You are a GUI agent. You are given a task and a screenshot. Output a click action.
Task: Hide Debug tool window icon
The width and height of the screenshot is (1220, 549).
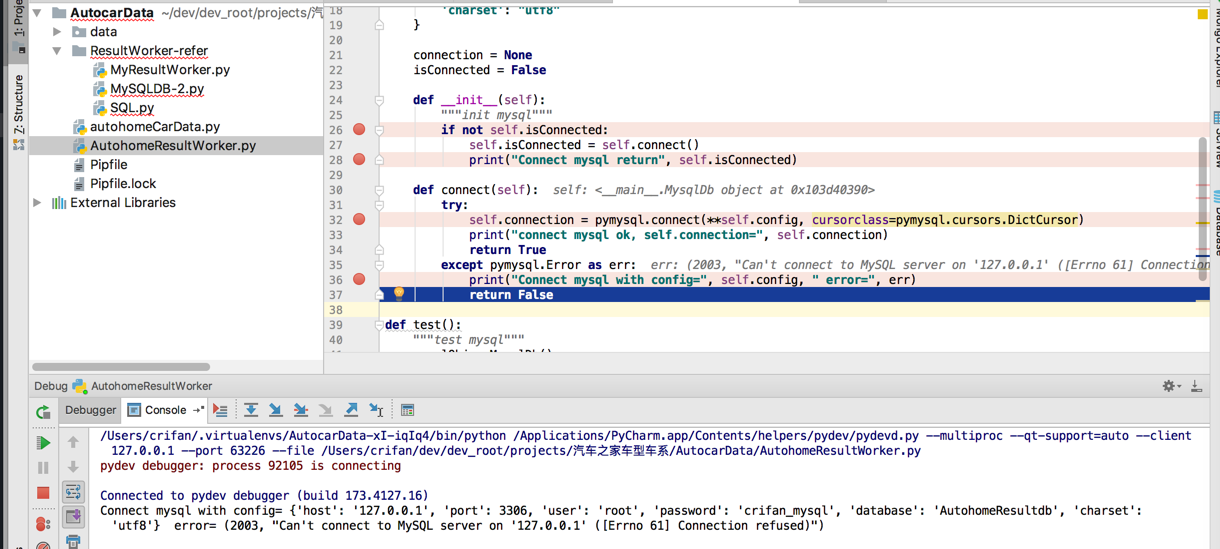[1196, 386]
